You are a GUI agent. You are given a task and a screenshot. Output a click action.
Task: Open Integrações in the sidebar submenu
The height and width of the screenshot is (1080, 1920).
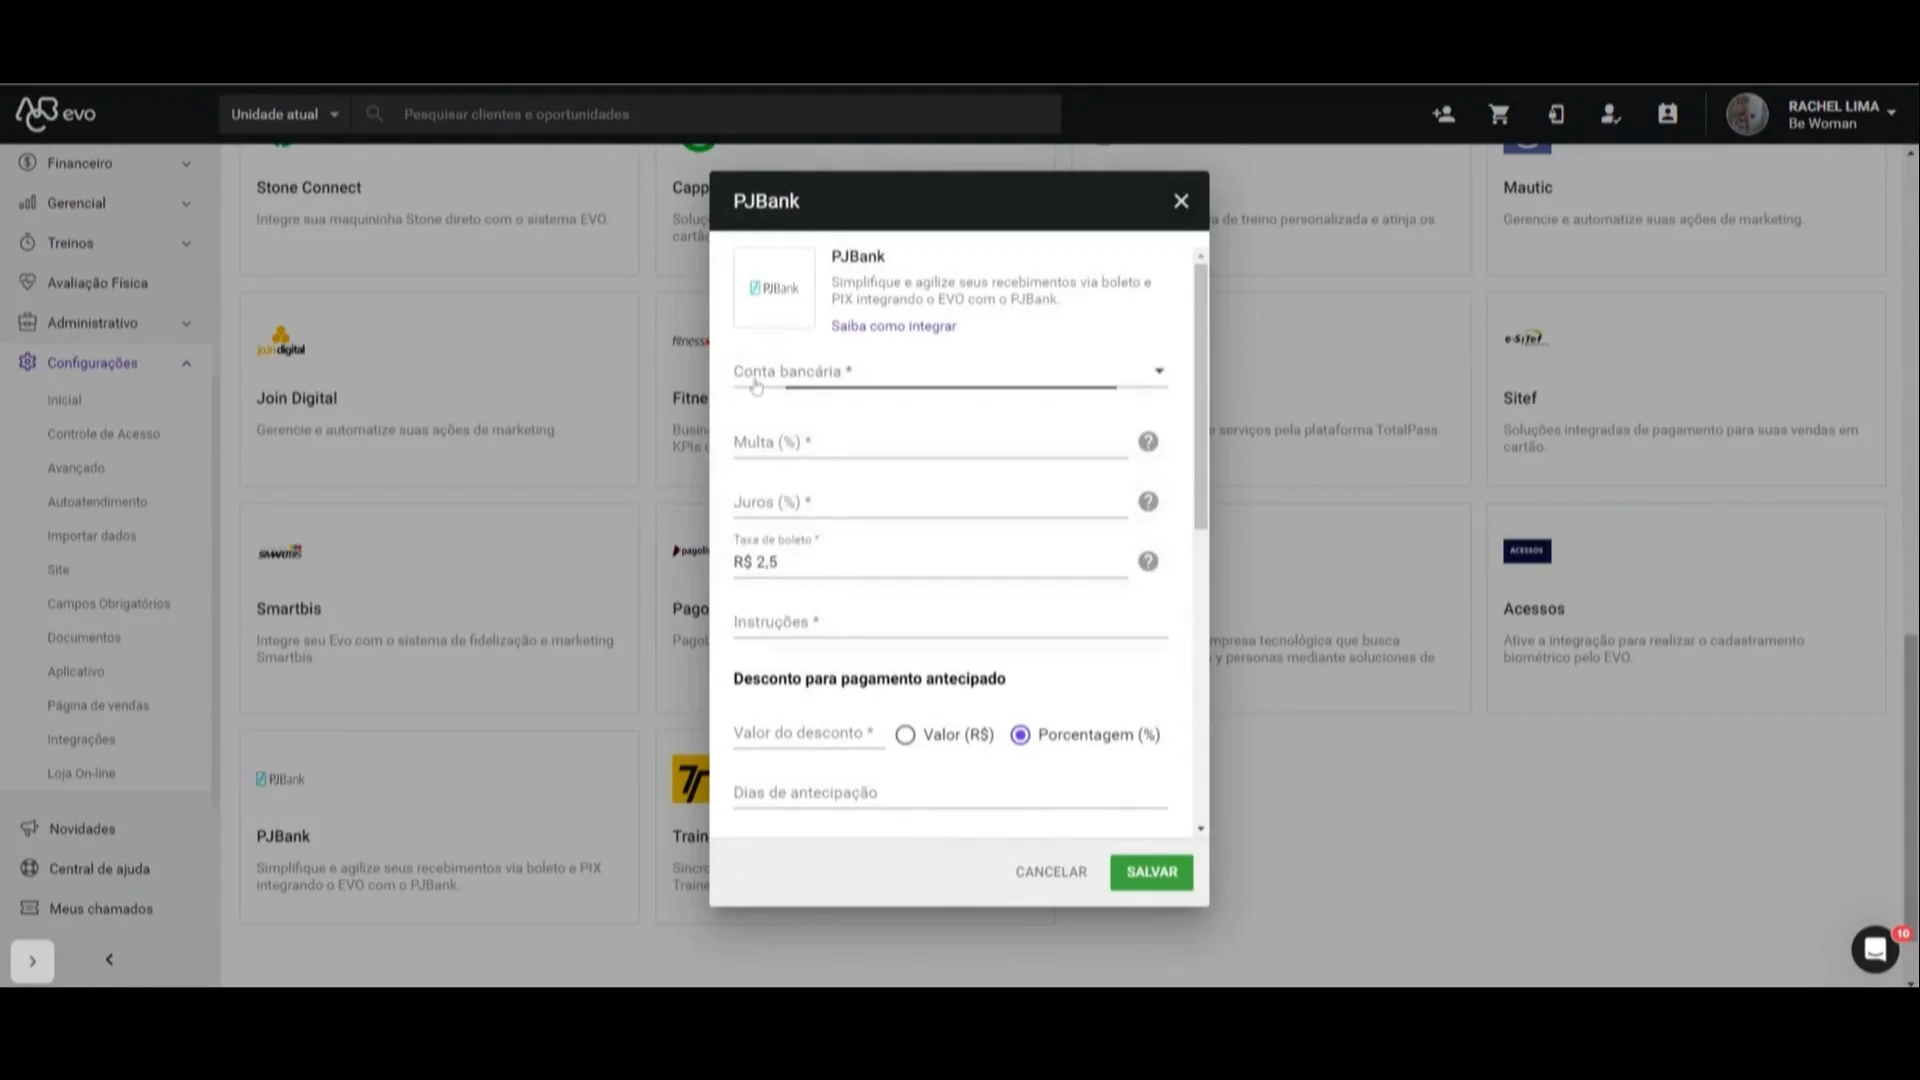[x=81, y=740]
